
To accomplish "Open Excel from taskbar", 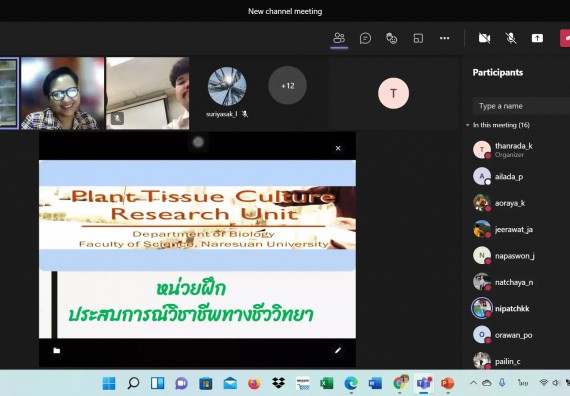I will pyautogui.click(x=326, y=383).
